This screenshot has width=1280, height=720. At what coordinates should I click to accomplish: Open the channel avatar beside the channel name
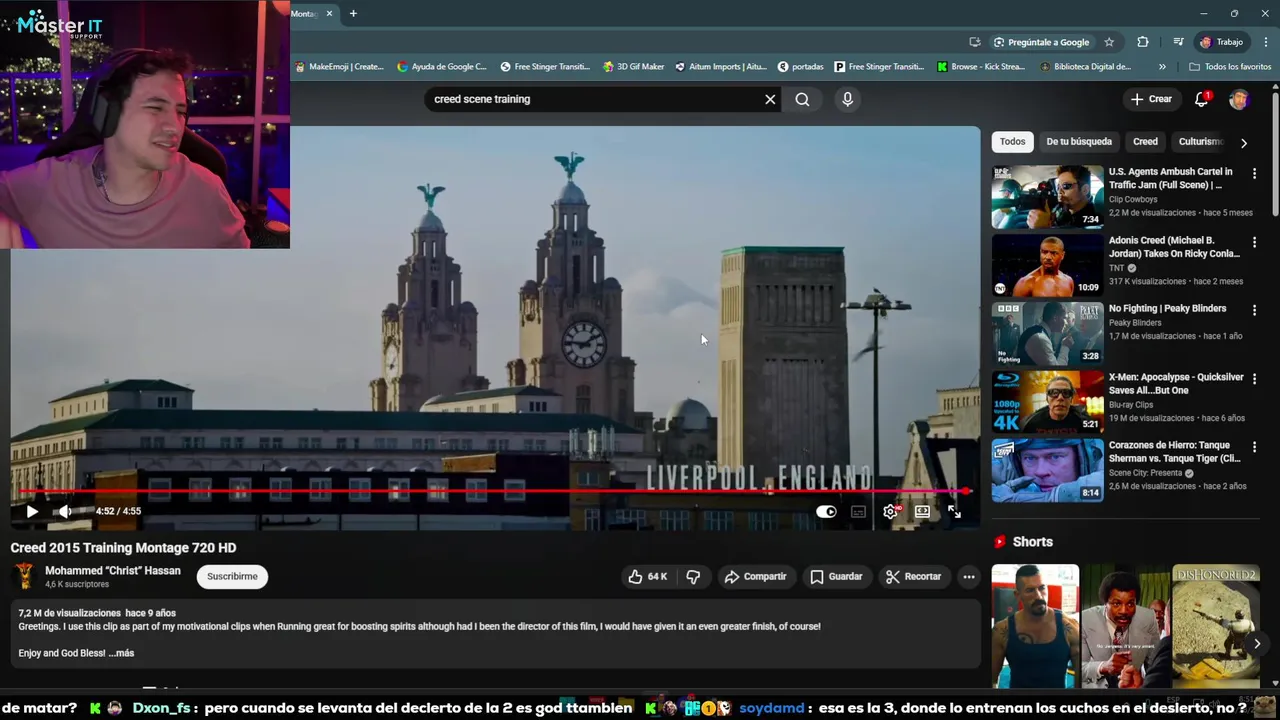[24, 576]
